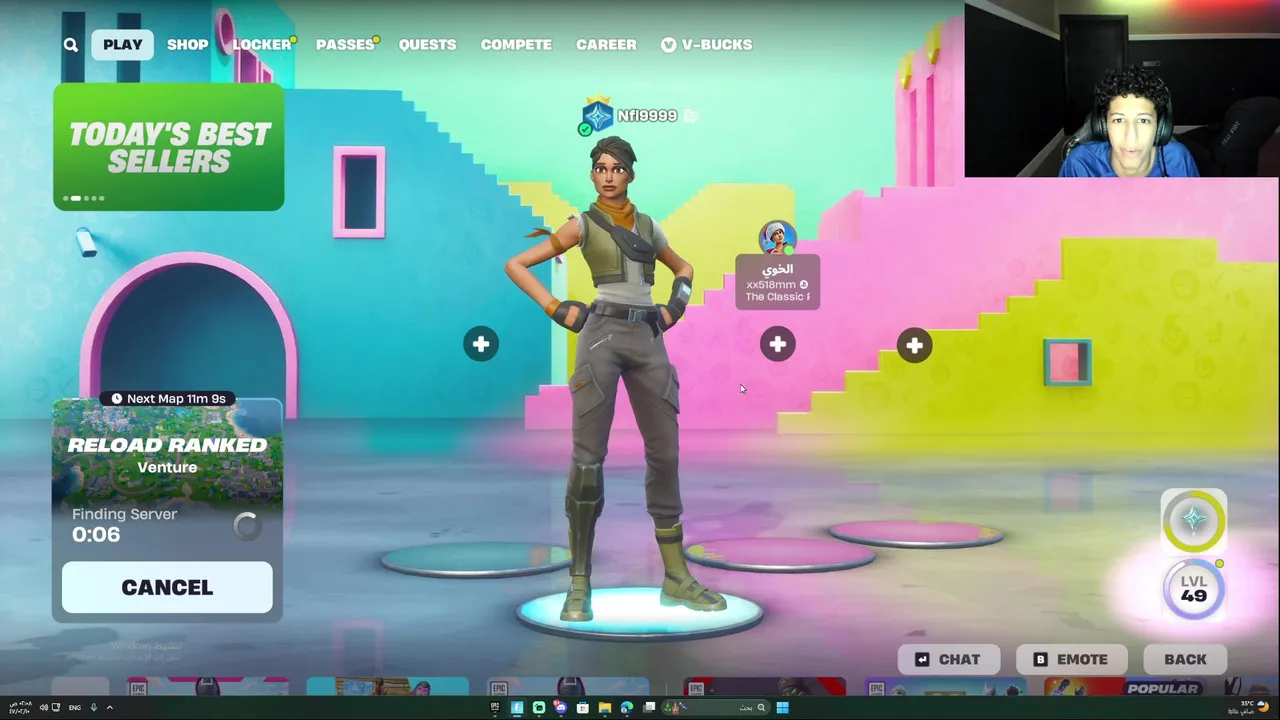Click the Nfl9999 player name

coord(647,116)
